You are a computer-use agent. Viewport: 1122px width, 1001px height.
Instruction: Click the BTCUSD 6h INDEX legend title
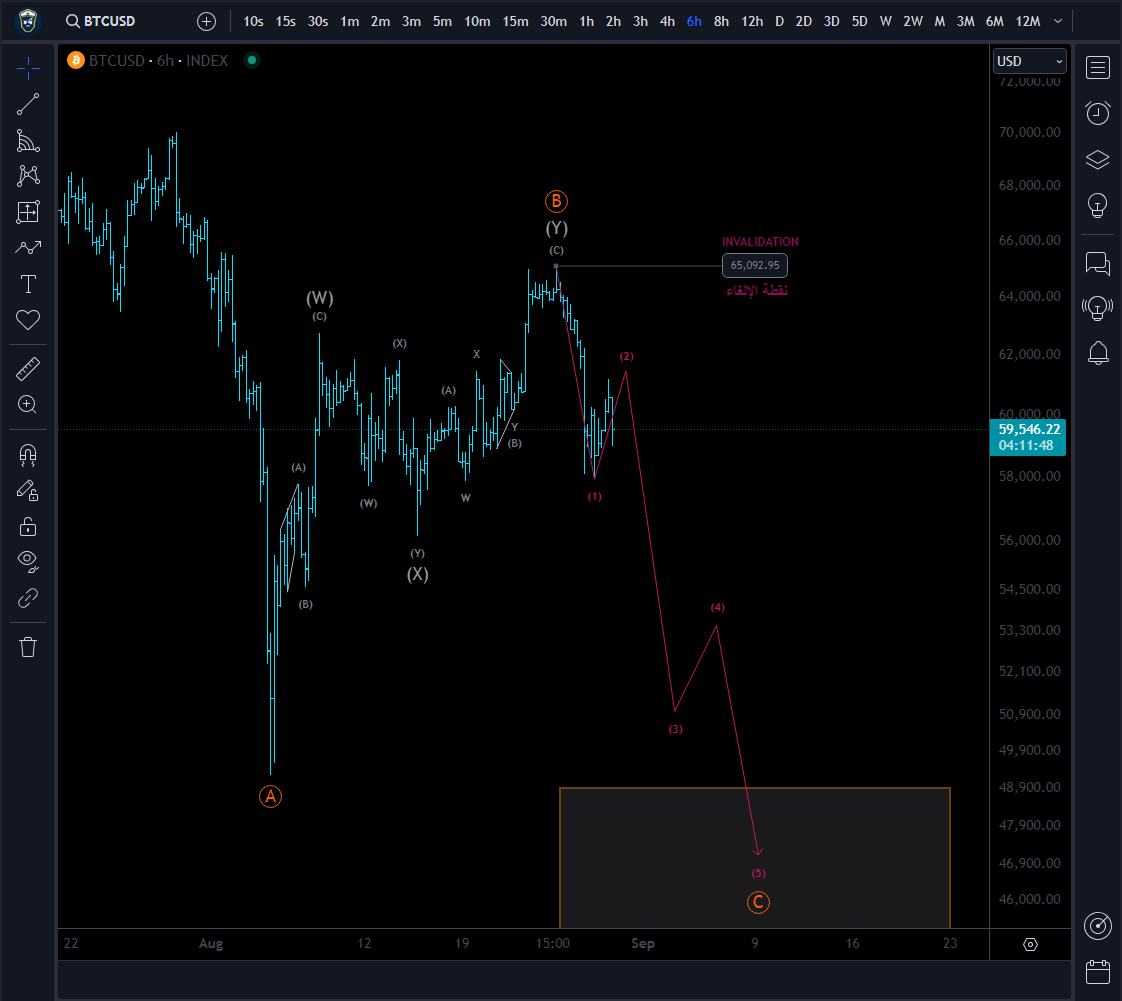tap(158, 61)
